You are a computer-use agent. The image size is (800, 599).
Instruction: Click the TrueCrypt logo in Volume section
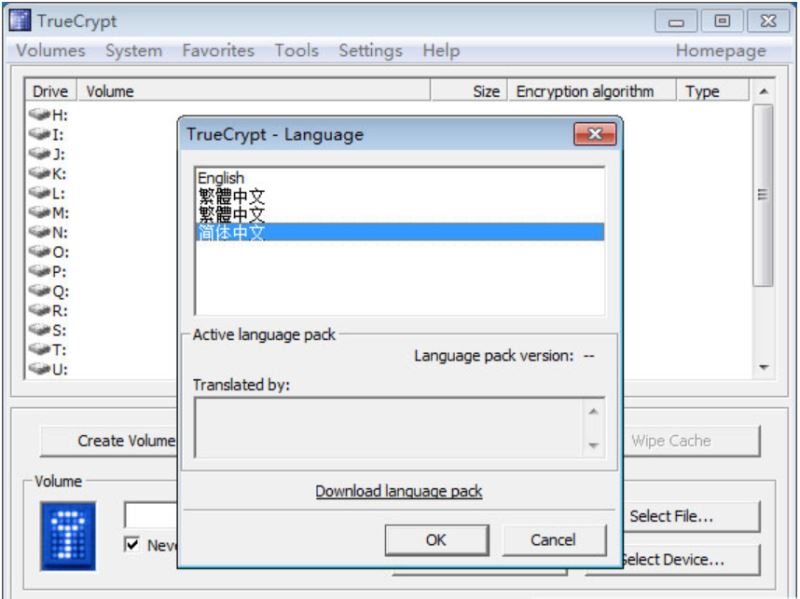click(68, 536)
